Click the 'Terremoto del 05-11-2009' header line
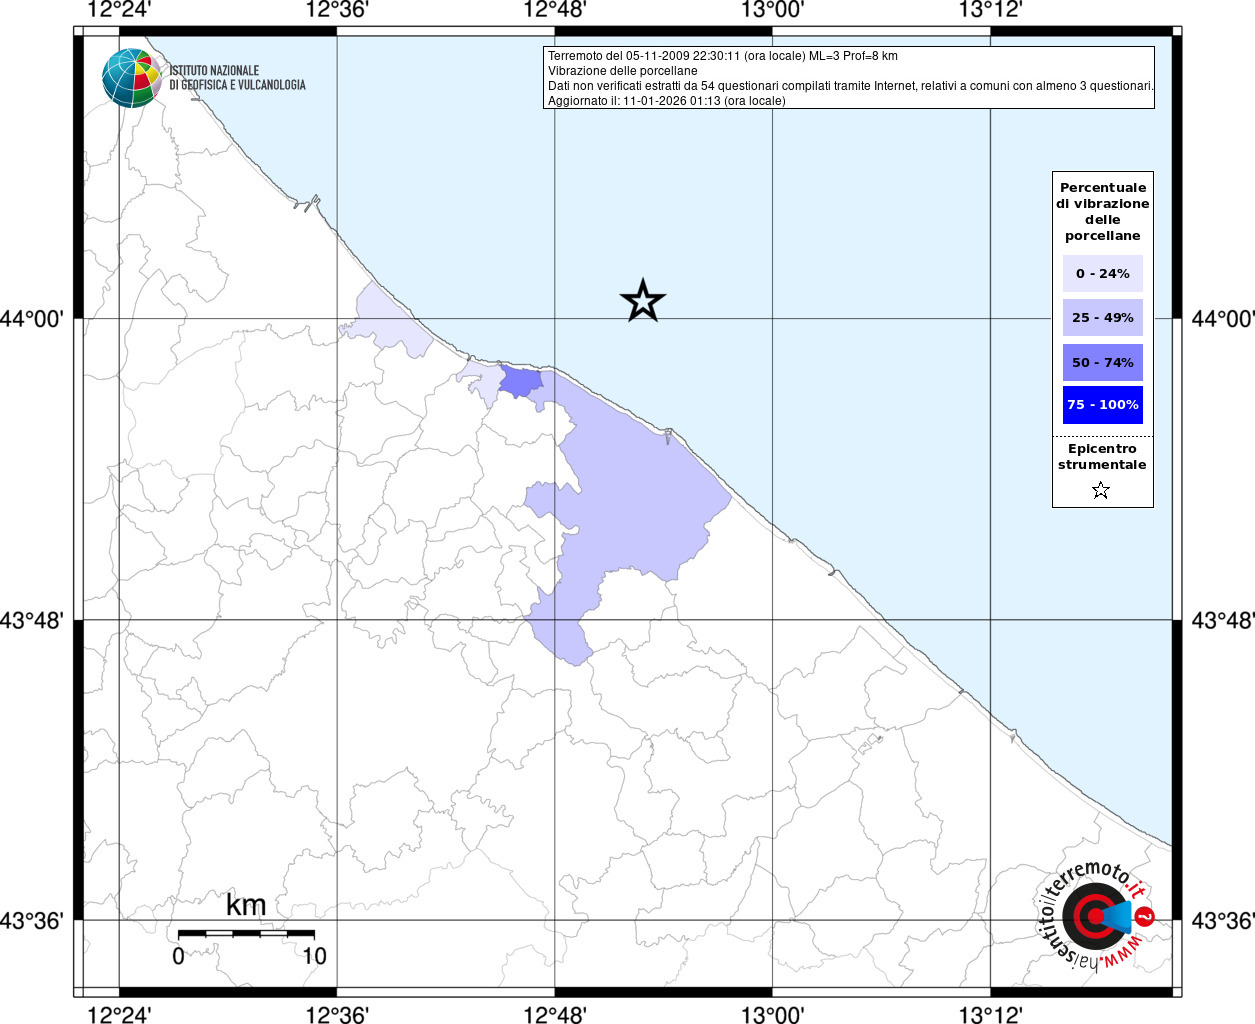The height and width of the screenshot is (1024, 1255). click(x=723, y=56)
